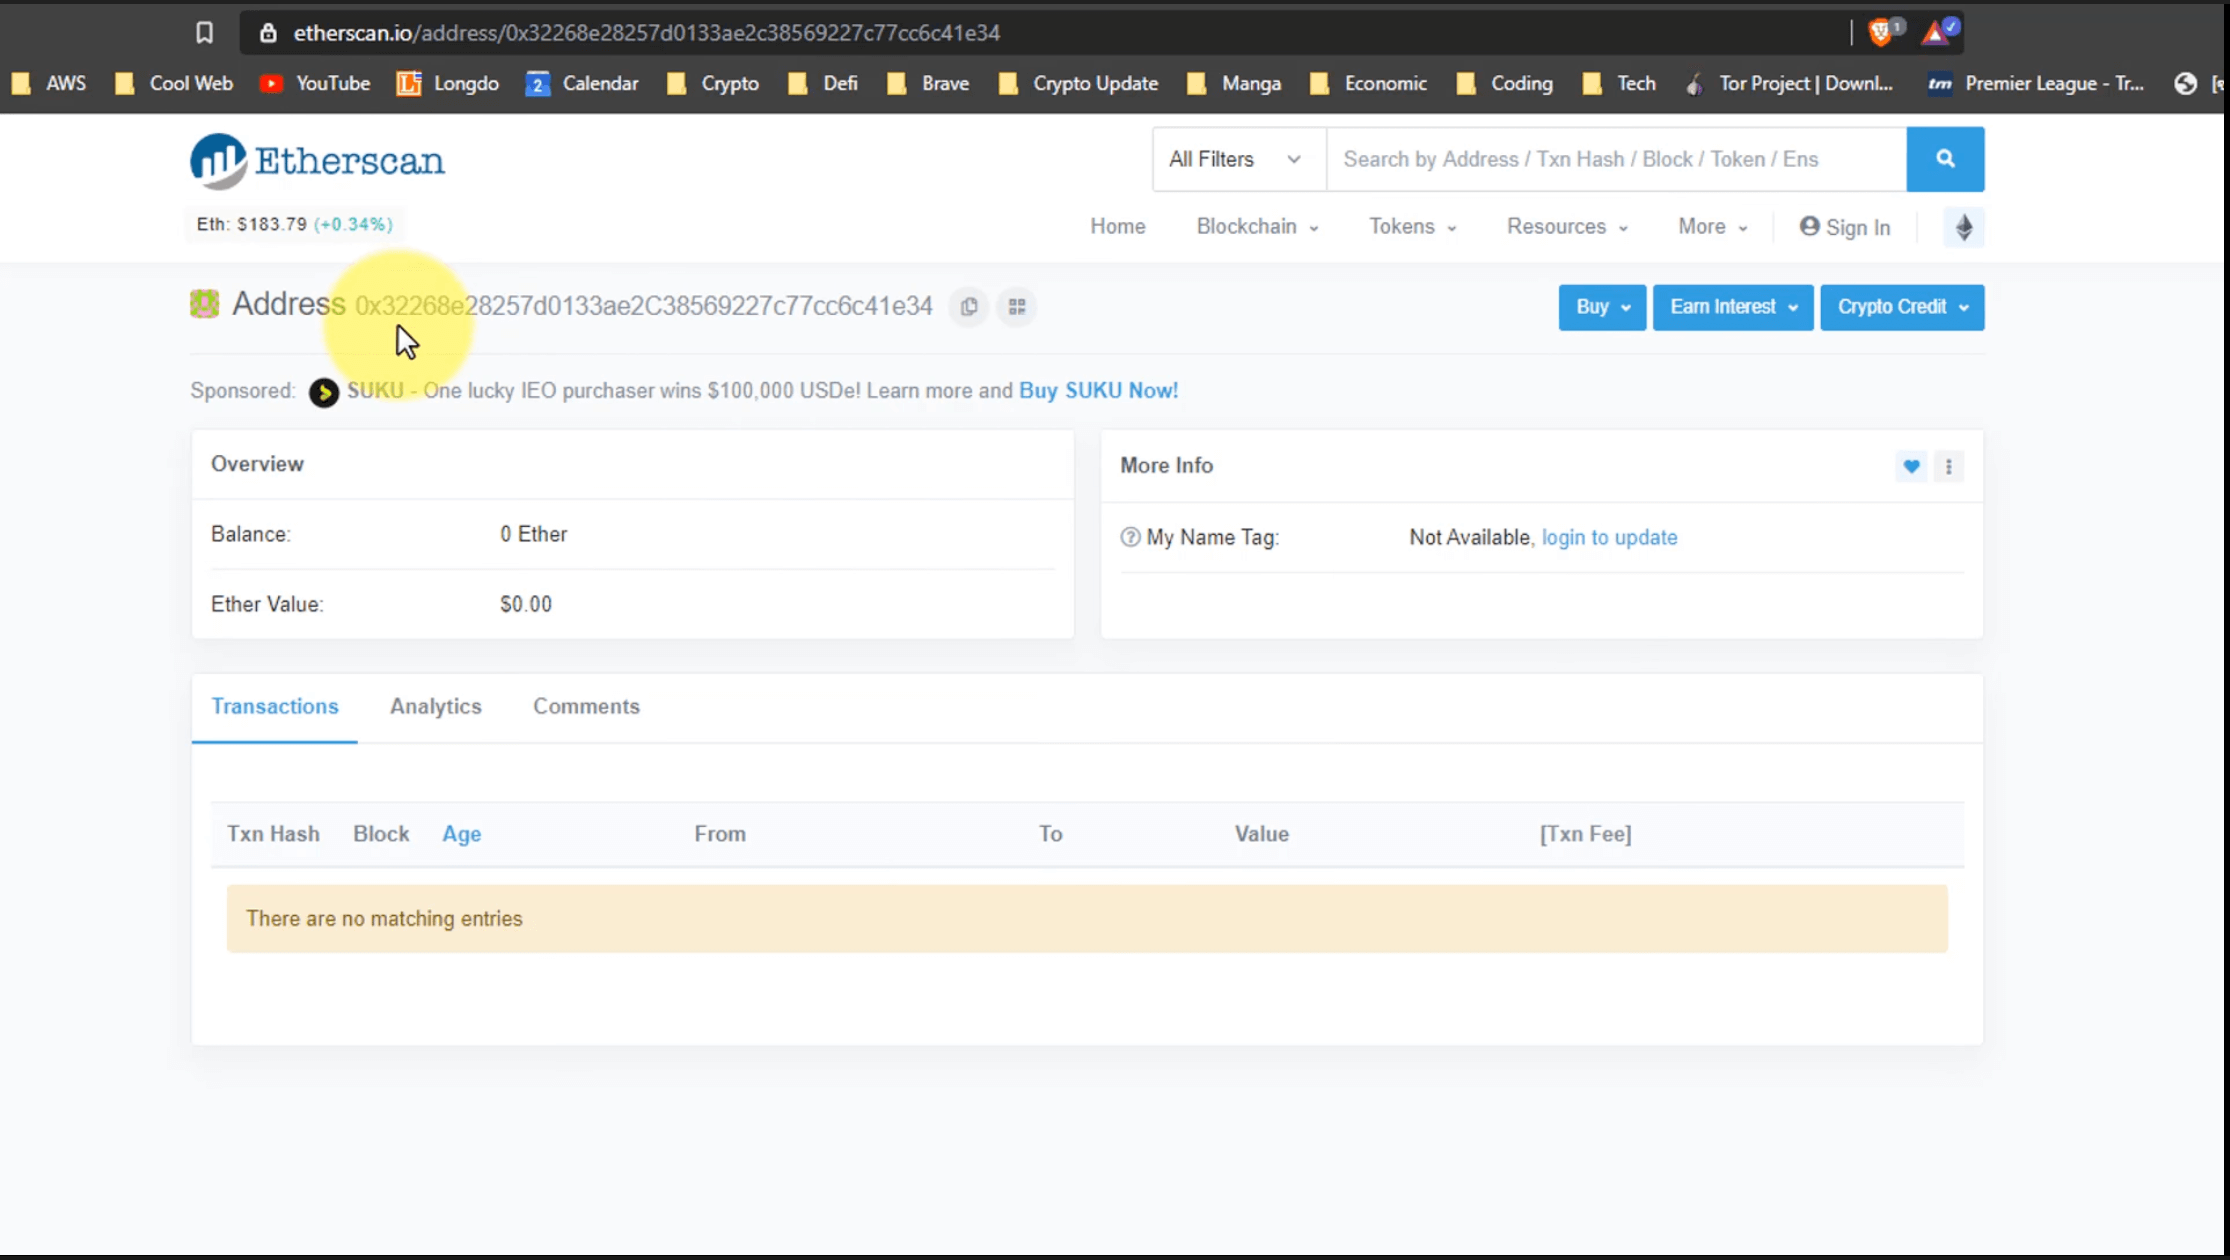
Task: Open the Crypto Credit dropdown
Action: click(1902, 307)
